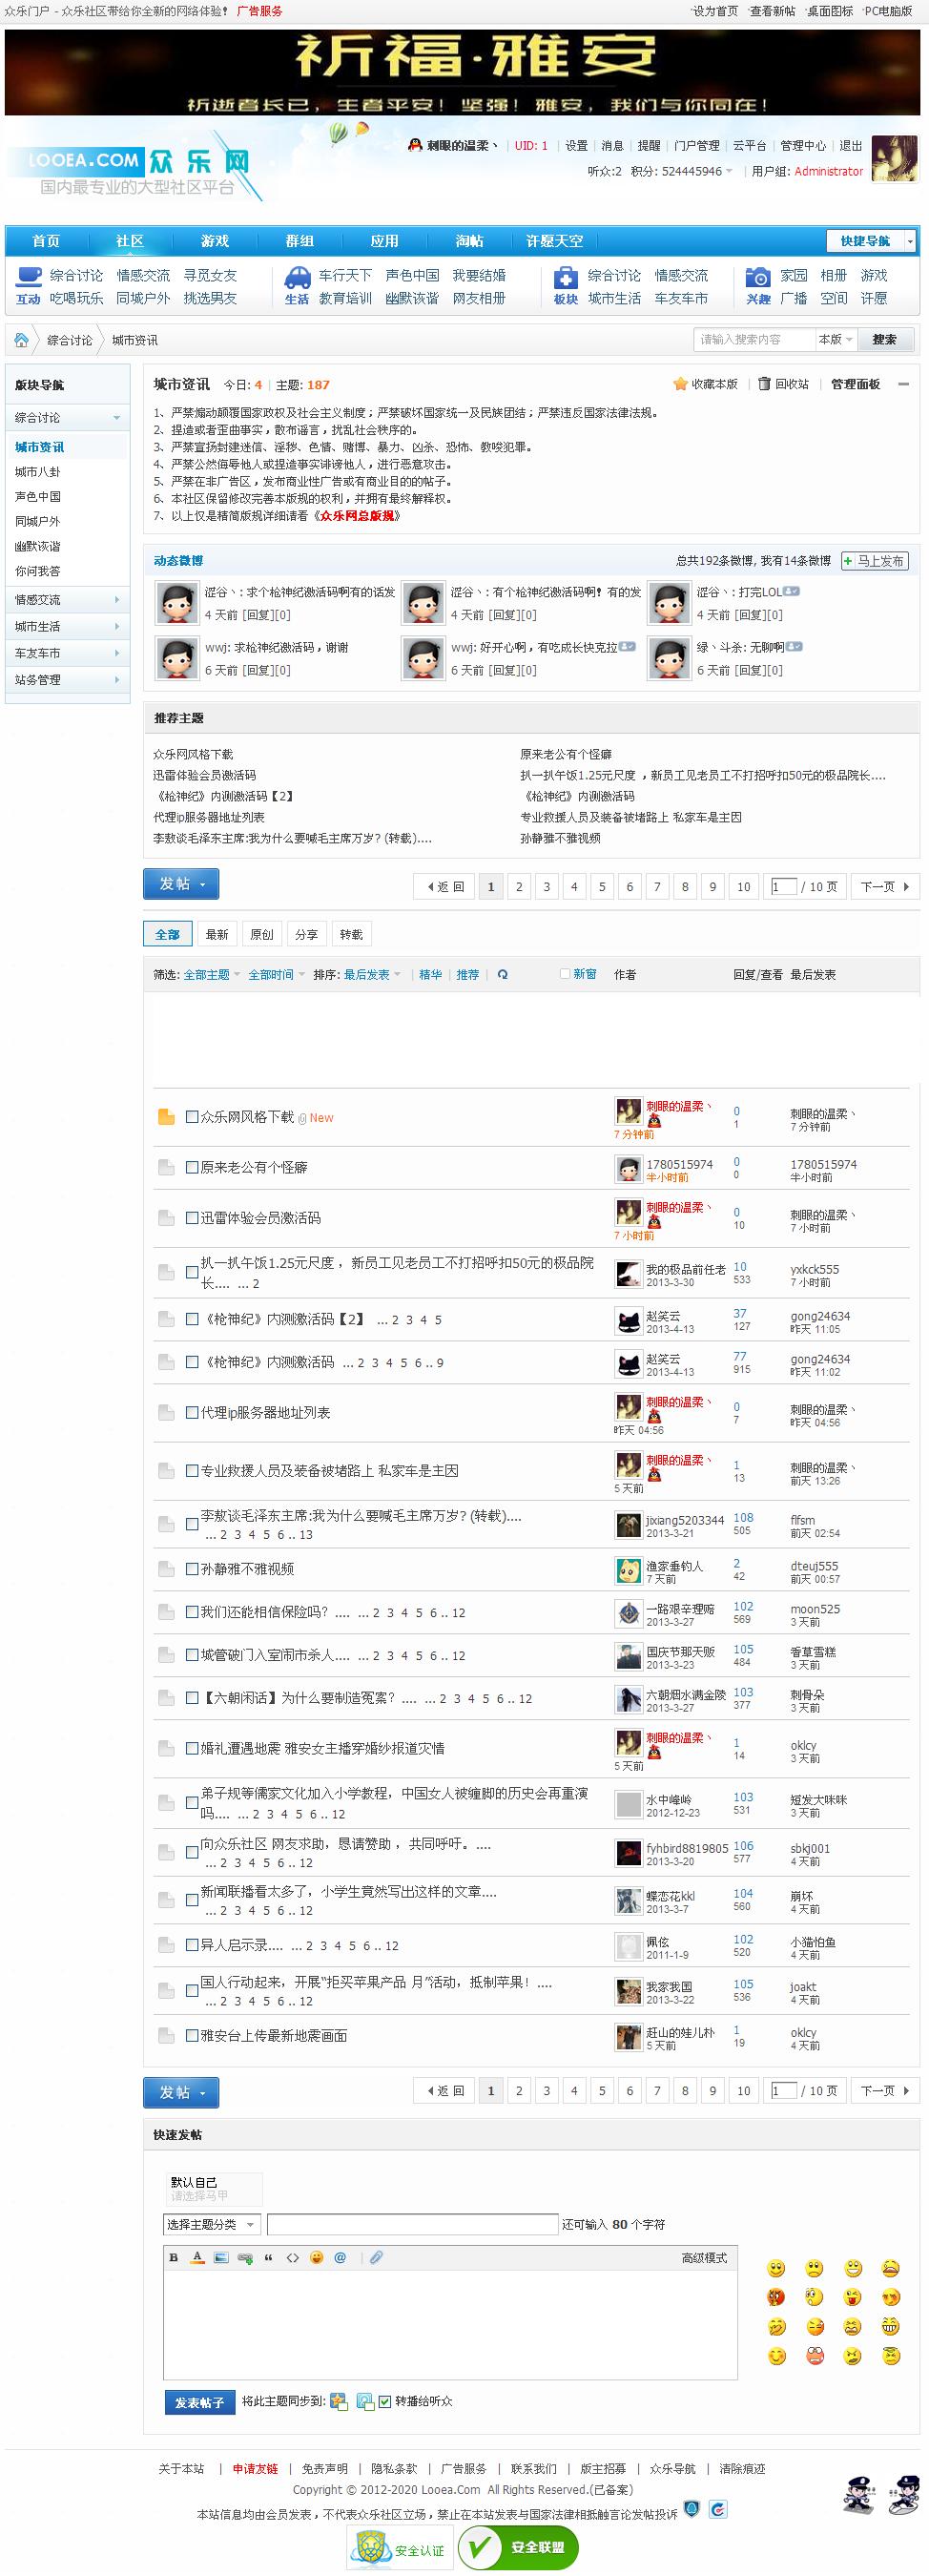929x2576 pixels.
Task: Click the refresh icon in the filter bar
Action: (502, 974)
